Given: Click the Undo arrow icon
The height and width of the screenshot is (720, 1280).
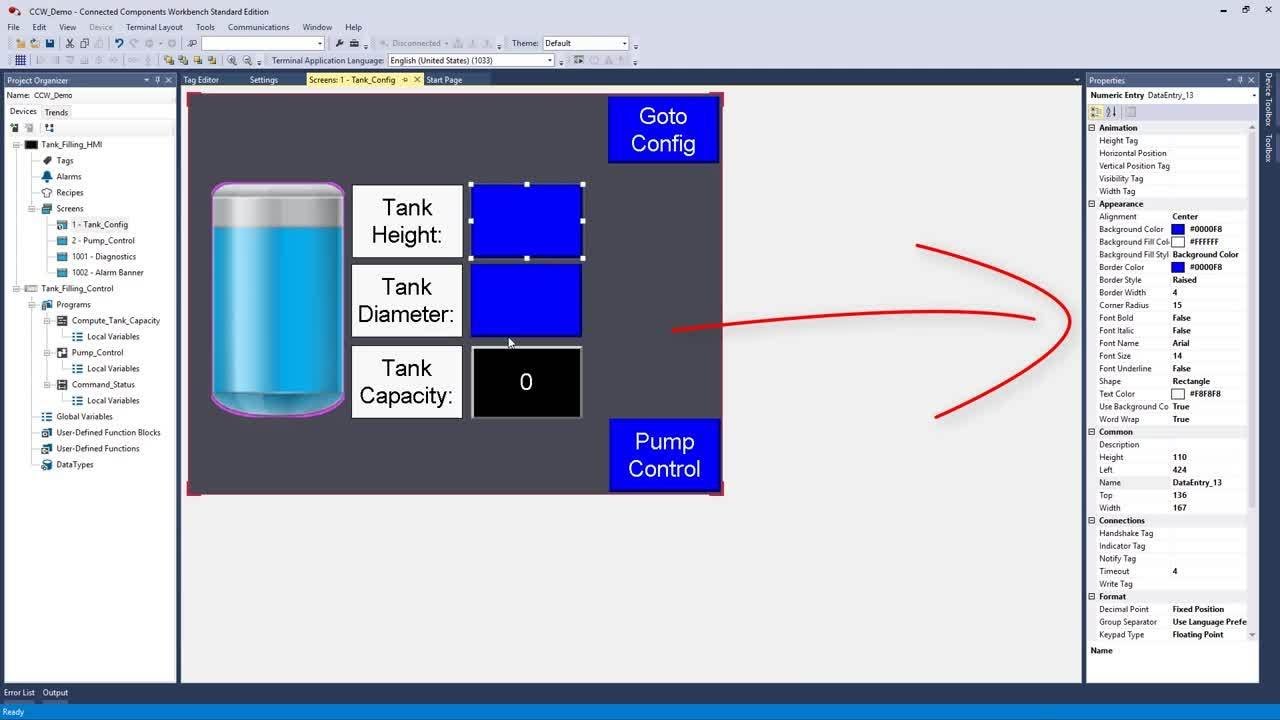Looking at the screenshot, I should coord(118,43).
